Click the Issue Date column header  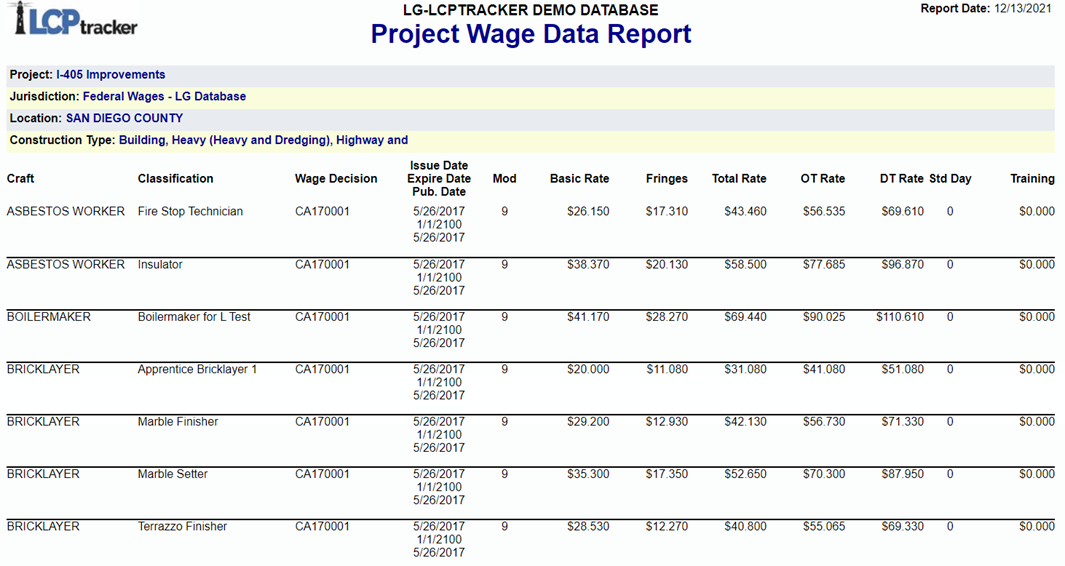[439, 166]
